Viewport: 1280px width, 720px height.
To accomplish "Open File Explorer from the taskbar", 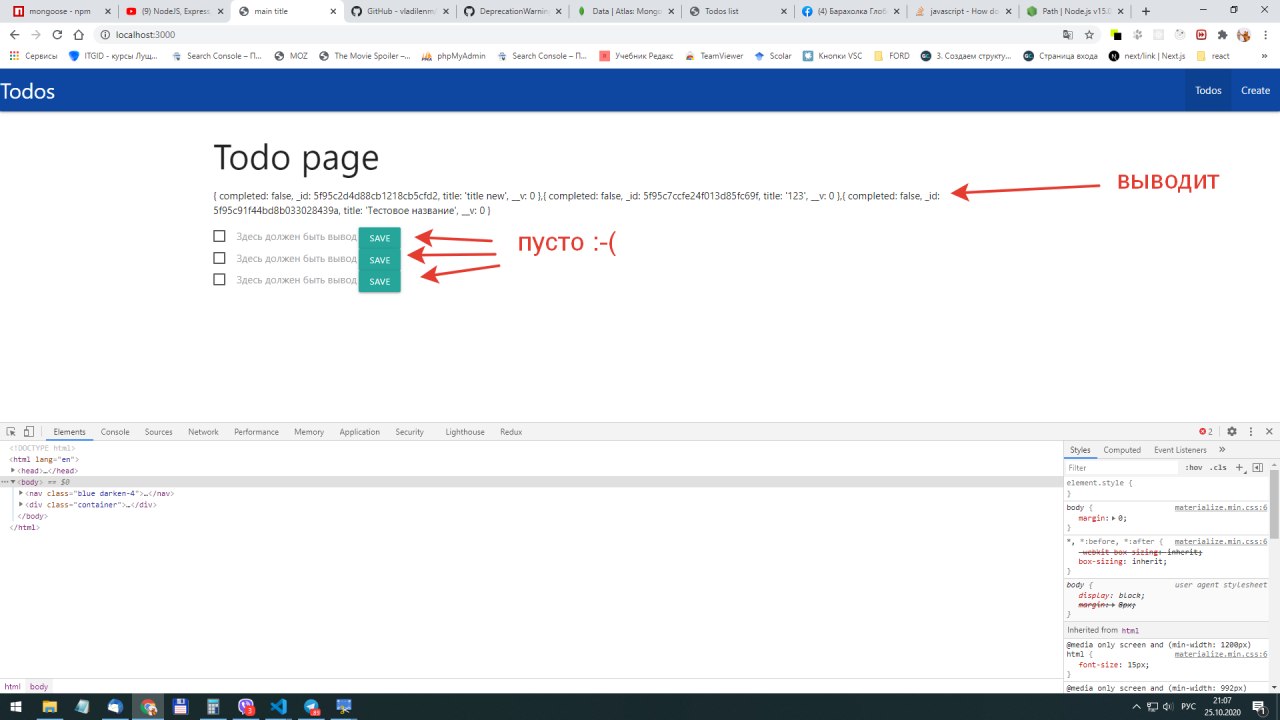I will coord(48,706).
